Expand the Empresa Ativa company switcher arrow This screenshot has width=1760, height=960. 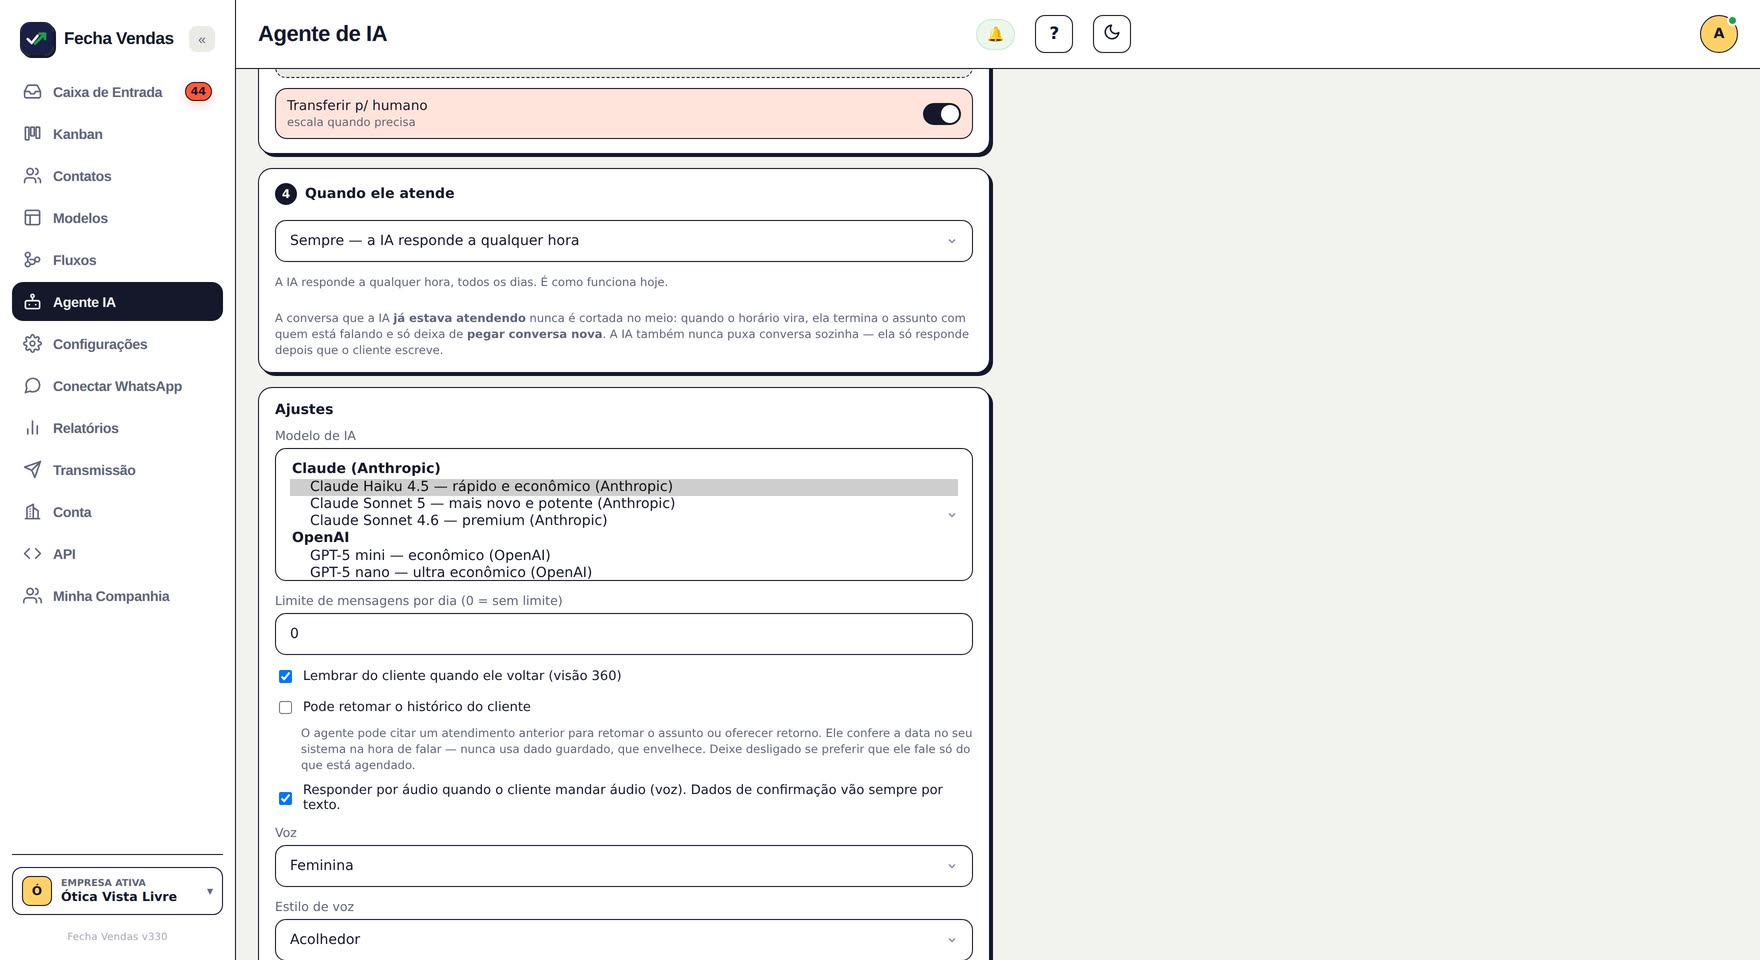(209, 891)
